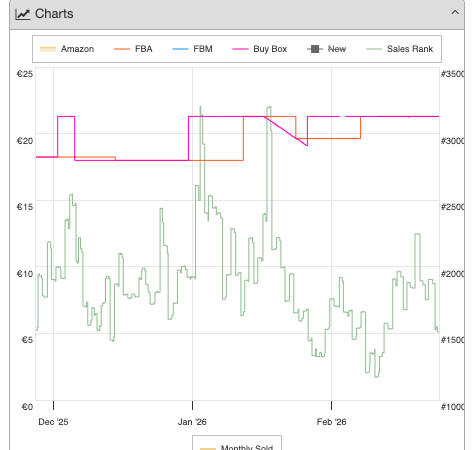
Task: Collapse the Charts panel with the chevron
Action: (x=455, y=13)
